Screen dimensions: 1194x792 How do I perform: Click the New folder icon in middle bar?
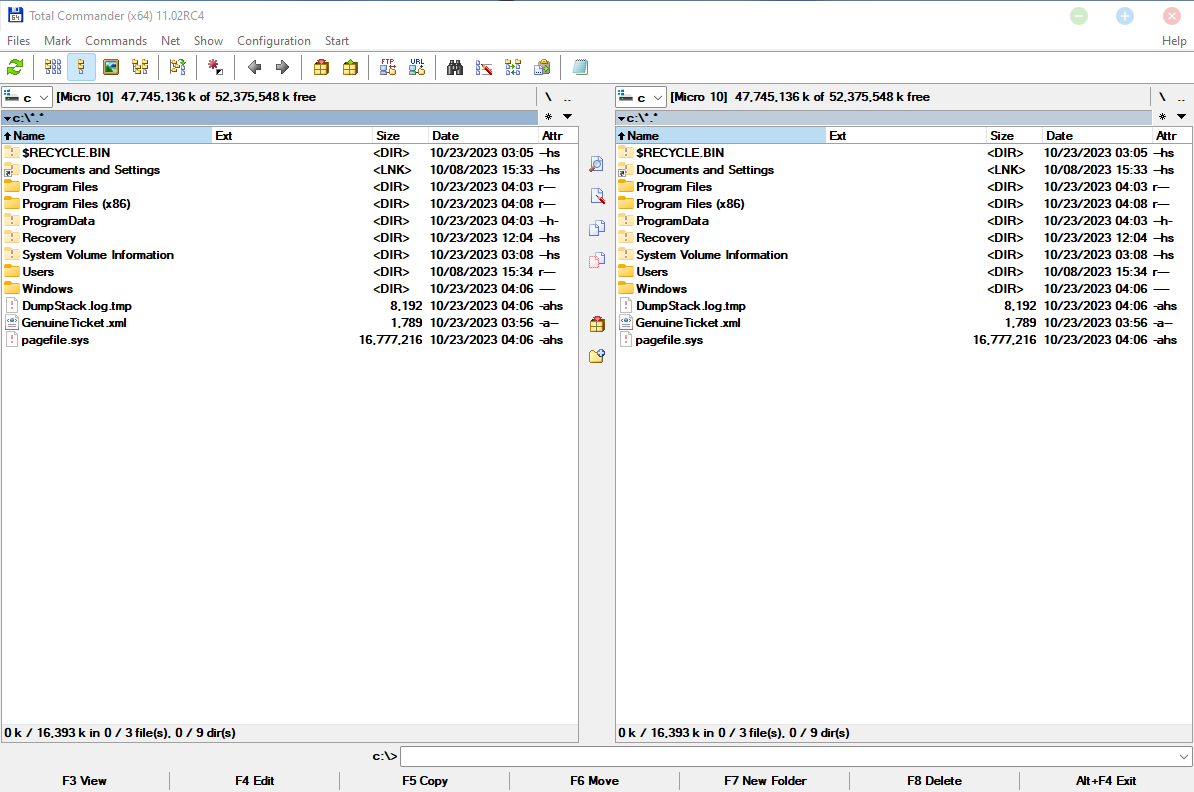click(597, 356)
